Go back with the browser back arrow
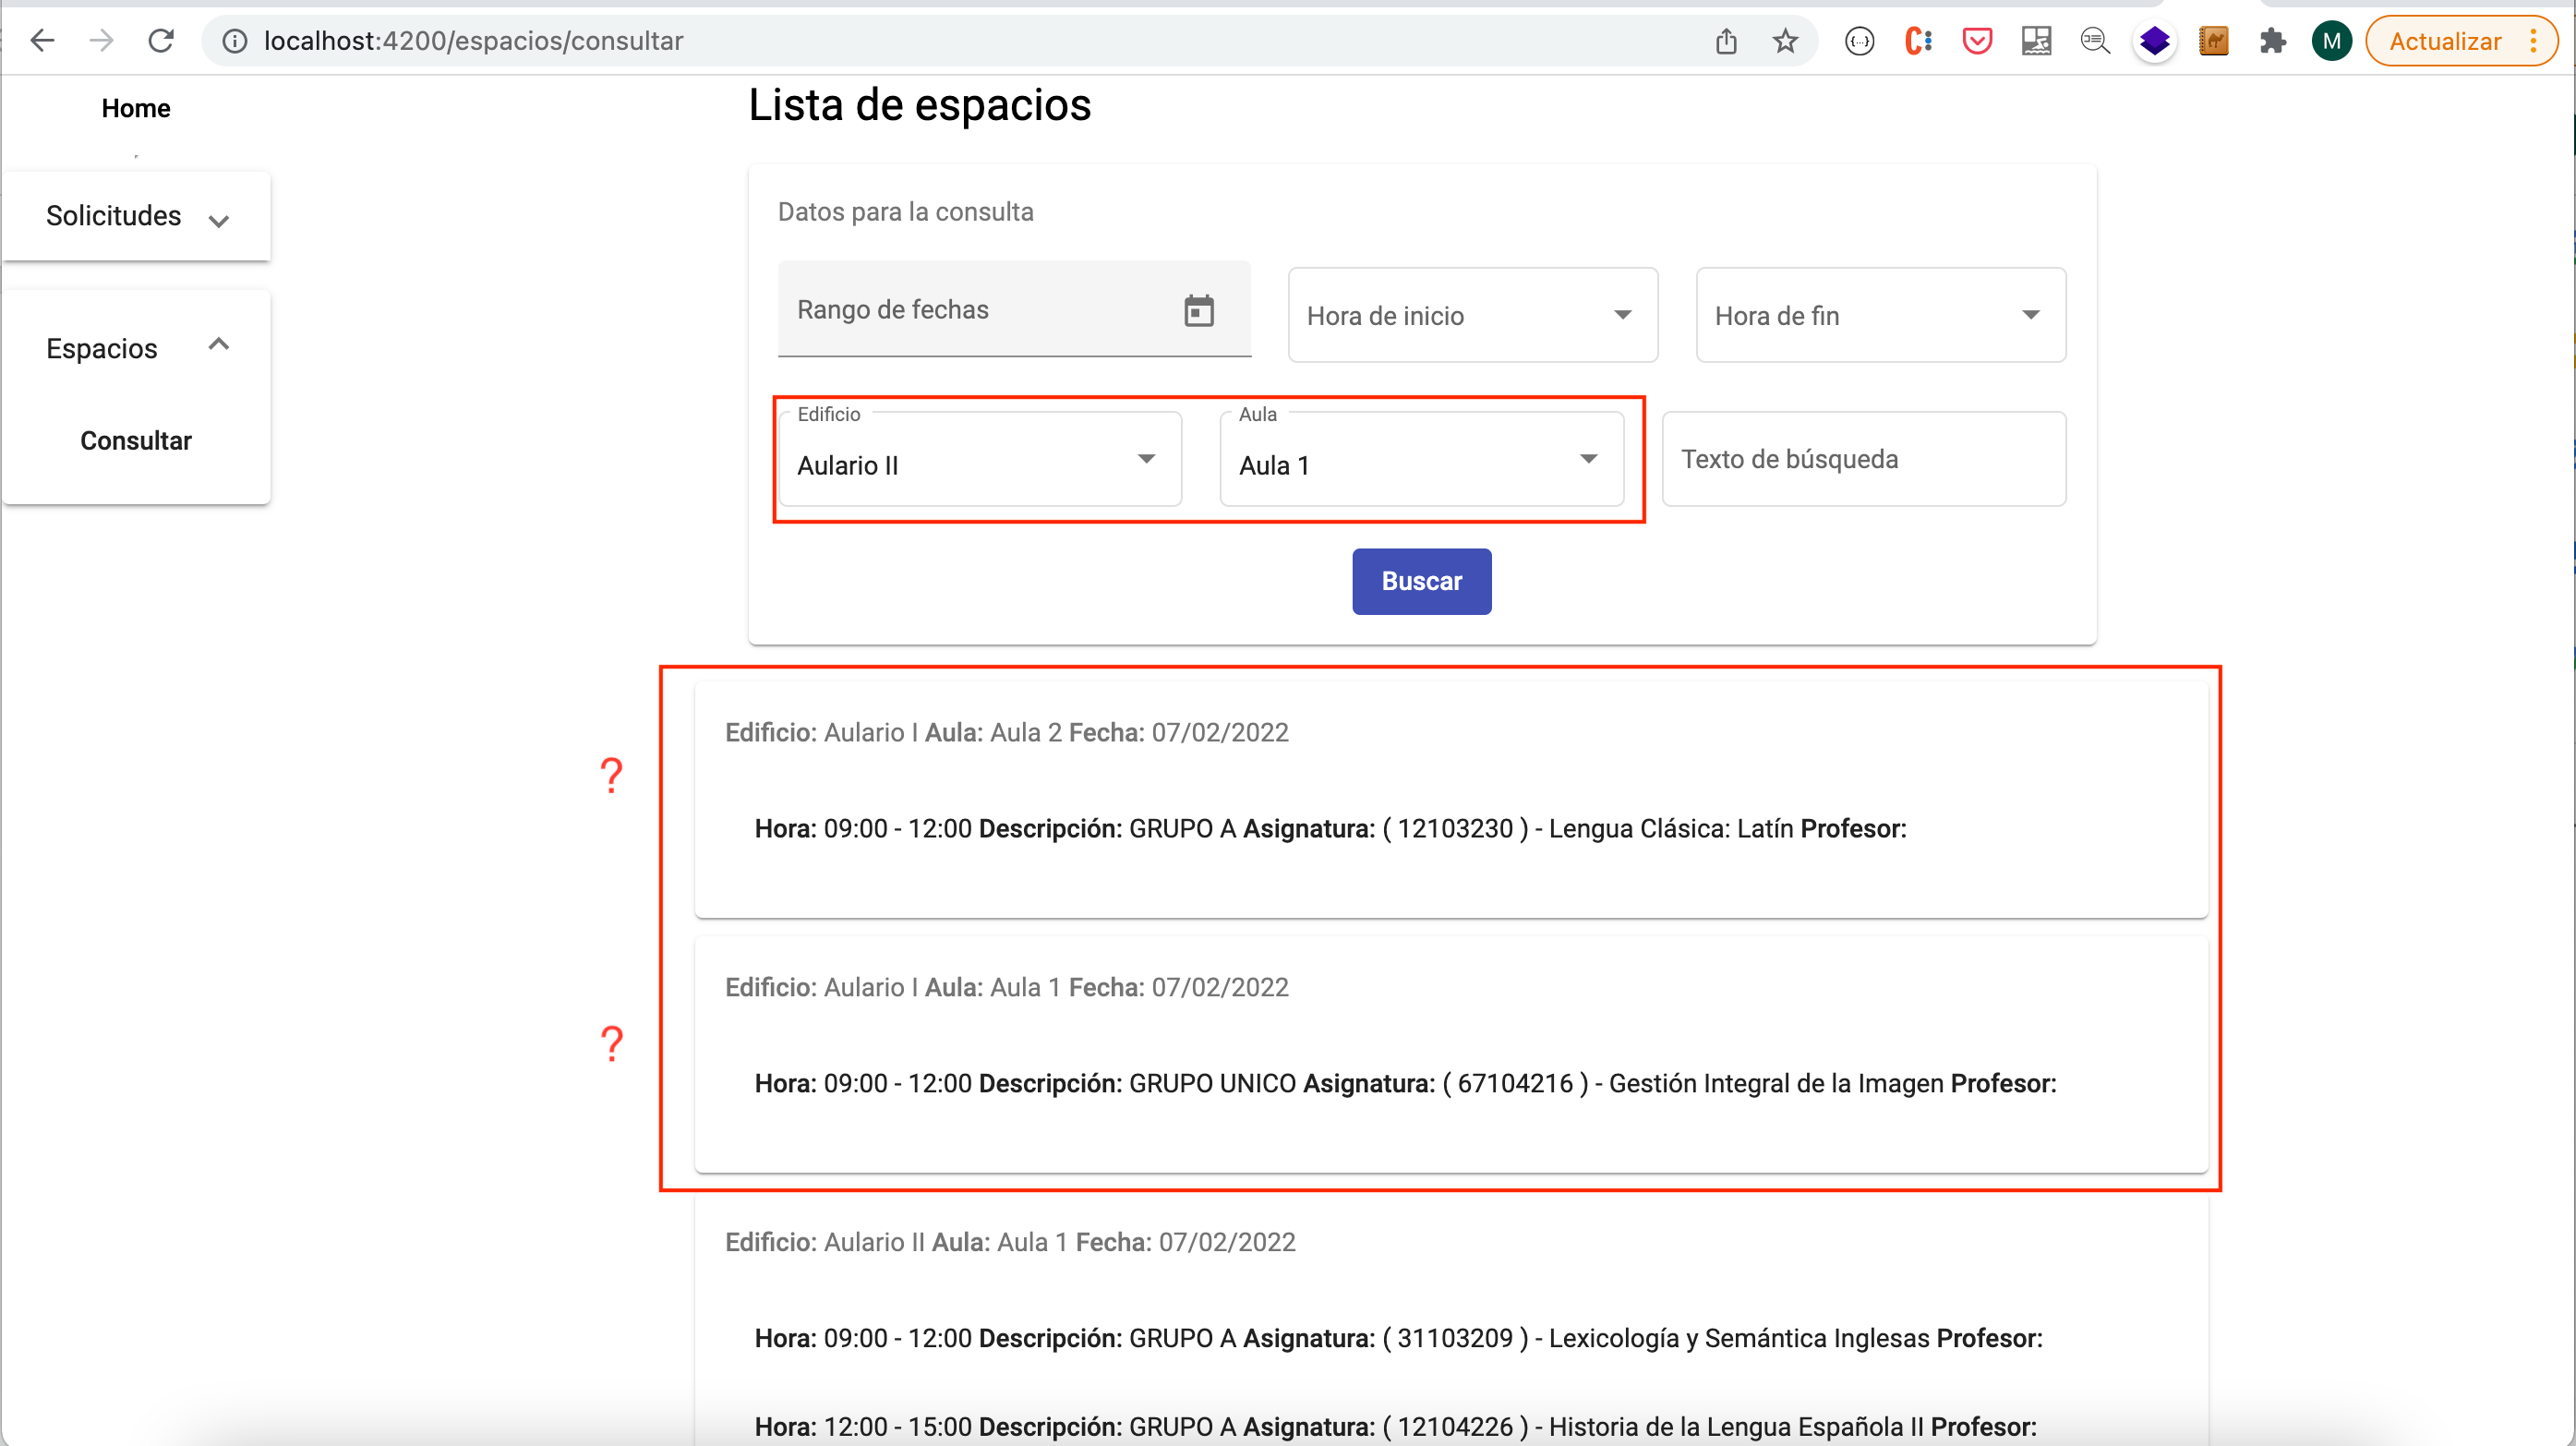Screen dimensions: 2576x1446 tap(42, 41)
